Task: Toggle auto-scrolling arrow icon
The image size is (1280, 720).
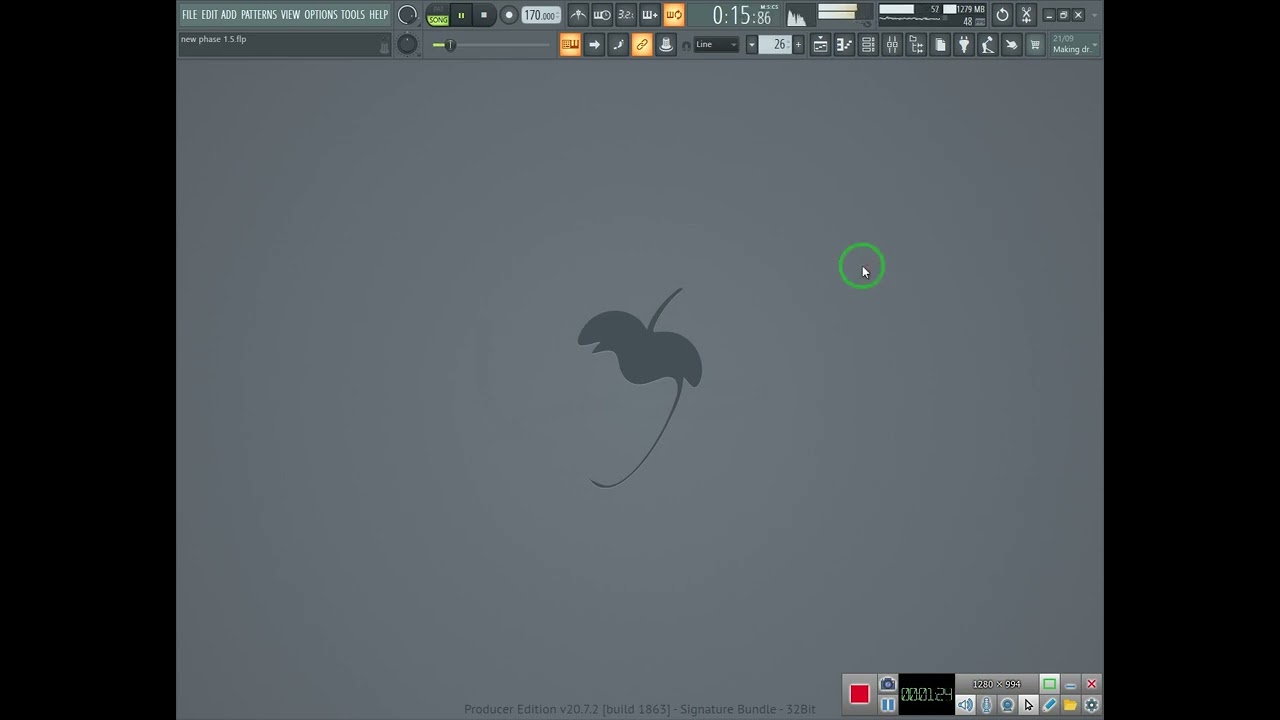Action: coord(594,45)
